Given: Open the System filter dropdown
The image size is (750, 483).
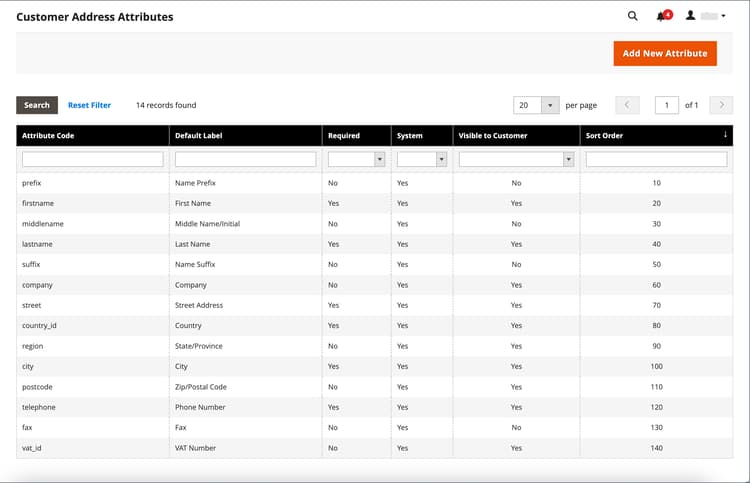Looking at the screenshot, I should coord(421,159).
